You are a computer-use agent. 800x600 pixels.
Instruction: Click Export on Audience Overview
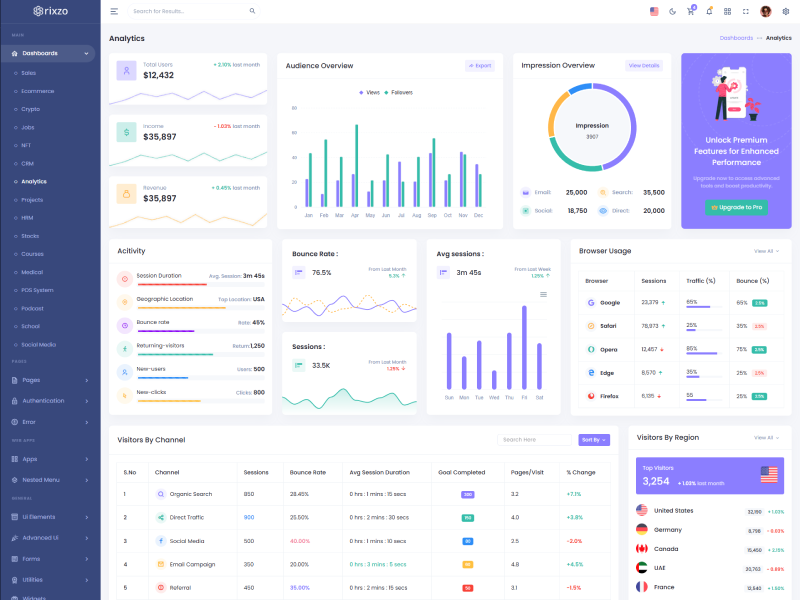click(480, 66)
